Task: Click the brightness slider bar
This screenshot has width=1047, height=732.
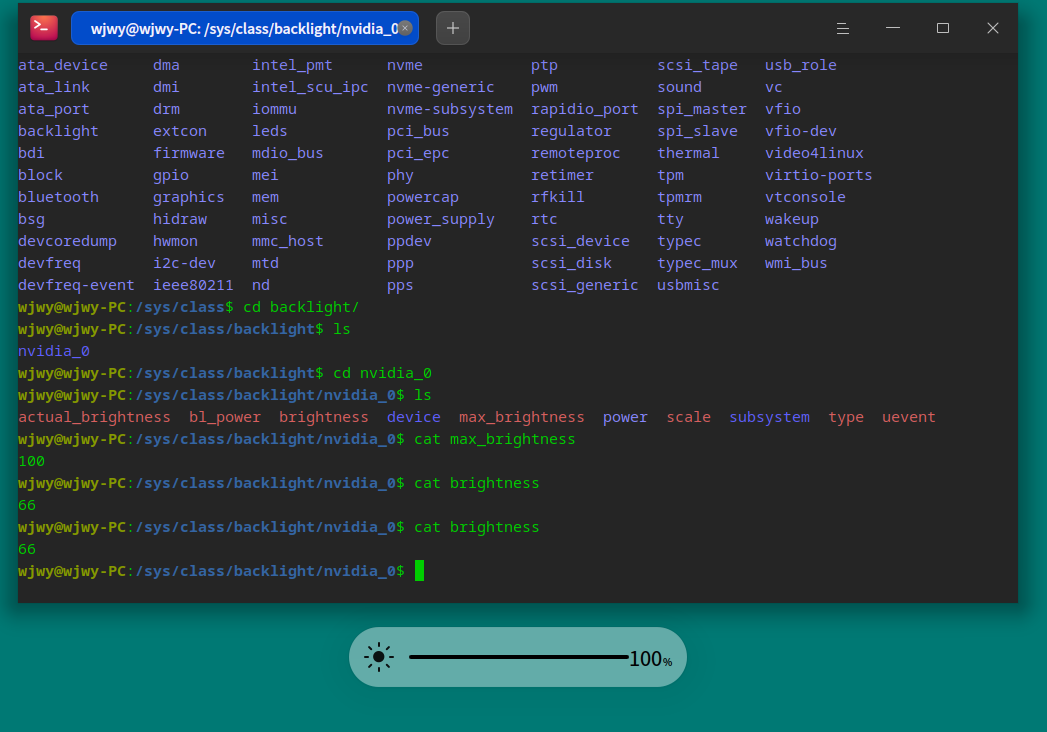Action: coord(519,657)
